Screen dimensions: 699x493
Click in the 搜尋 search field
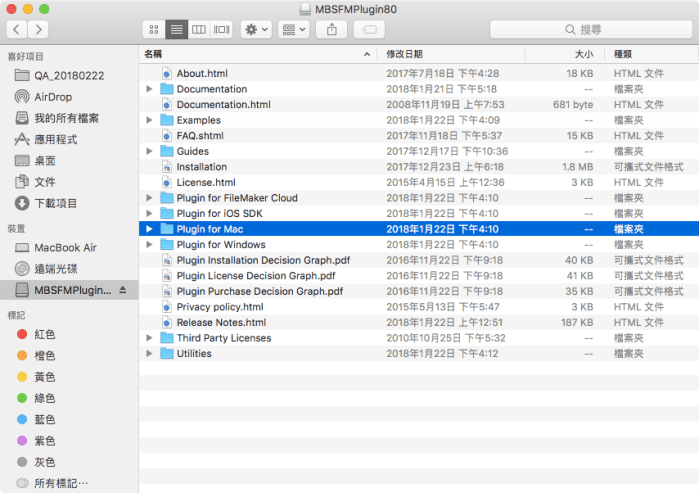[x=595, y=30]
